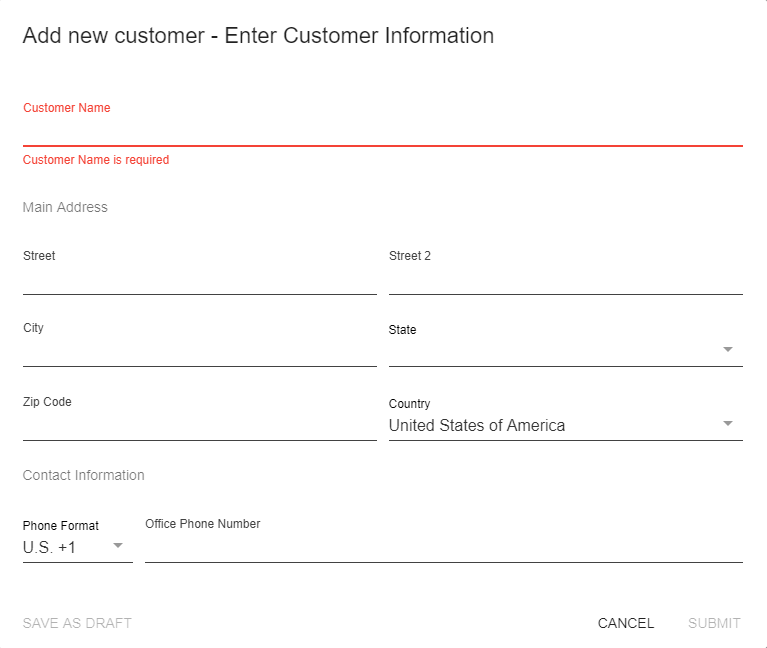Focus the Zip Code field
The image size is (767, 648).
tap(199, 426)
